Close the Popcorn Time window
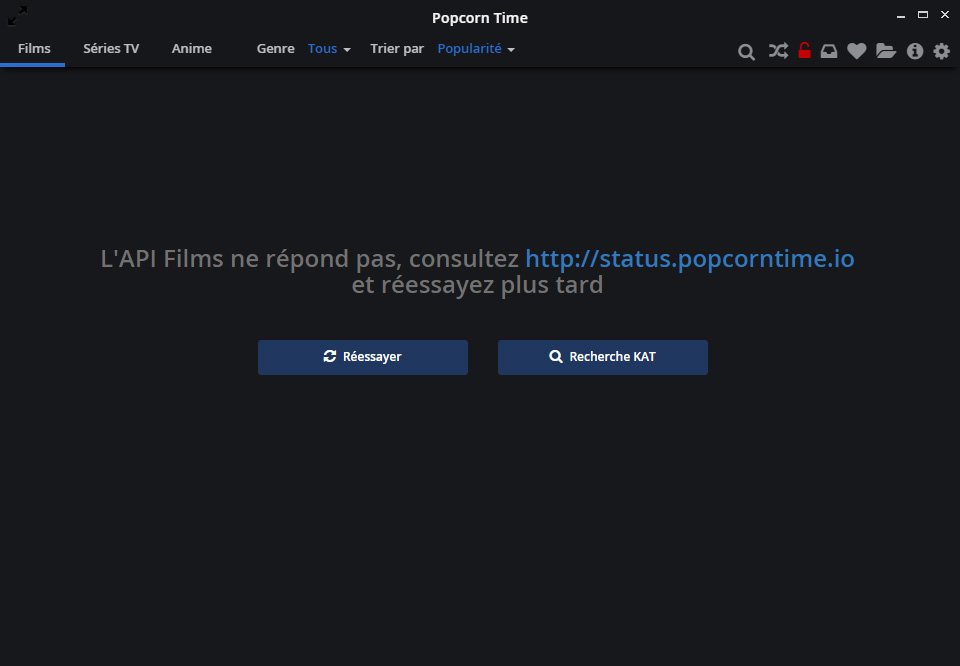The height and width of the screenshot is (666, 960). 945,15
